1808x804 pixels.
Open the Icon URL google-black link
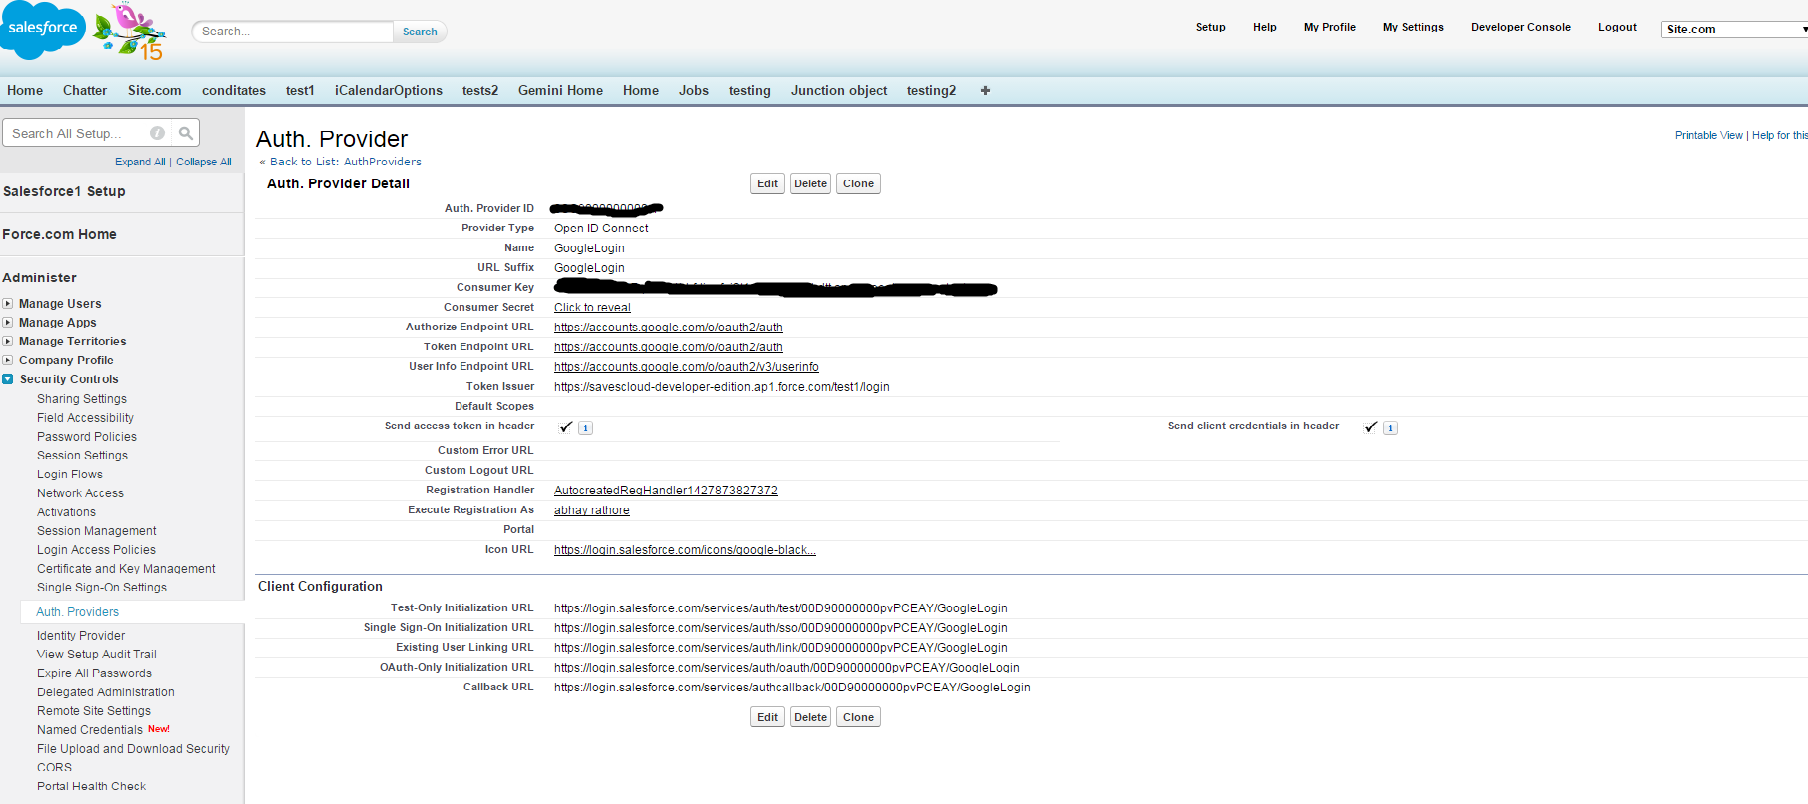point(685,550)
